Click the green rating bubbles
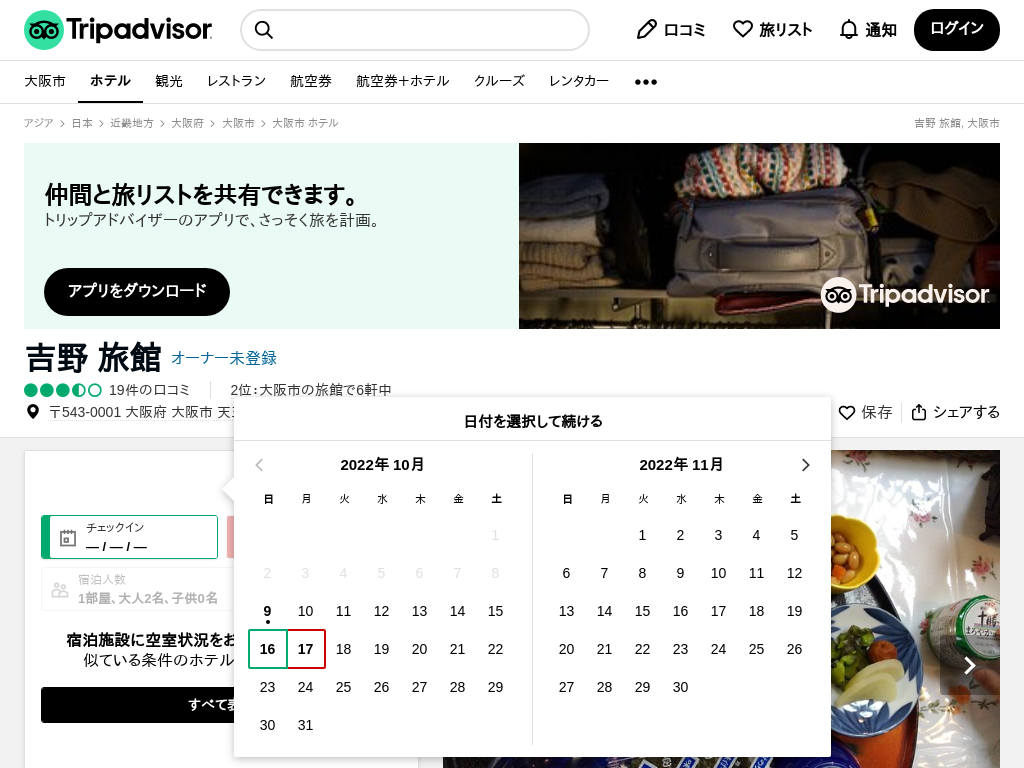This screenshot has height=768, width=1024. (x=63, y=390)
